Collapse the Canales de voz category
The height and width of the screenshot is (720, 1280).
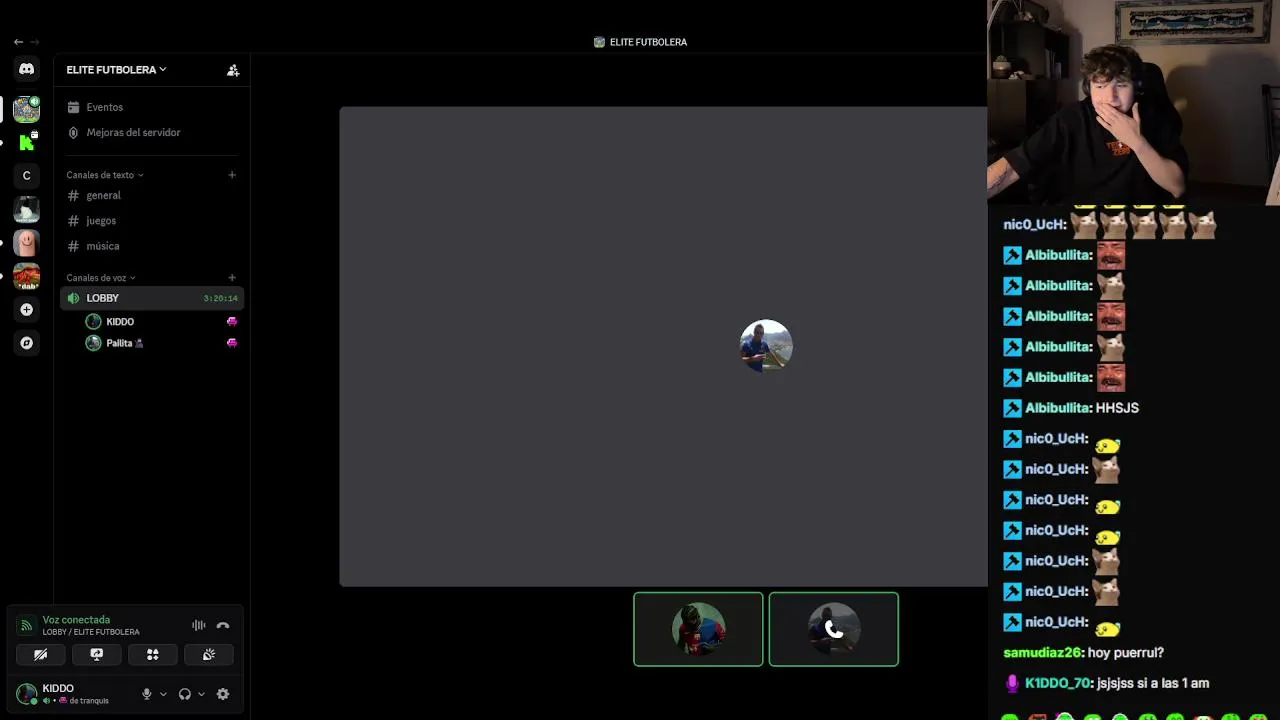point(100,278)
